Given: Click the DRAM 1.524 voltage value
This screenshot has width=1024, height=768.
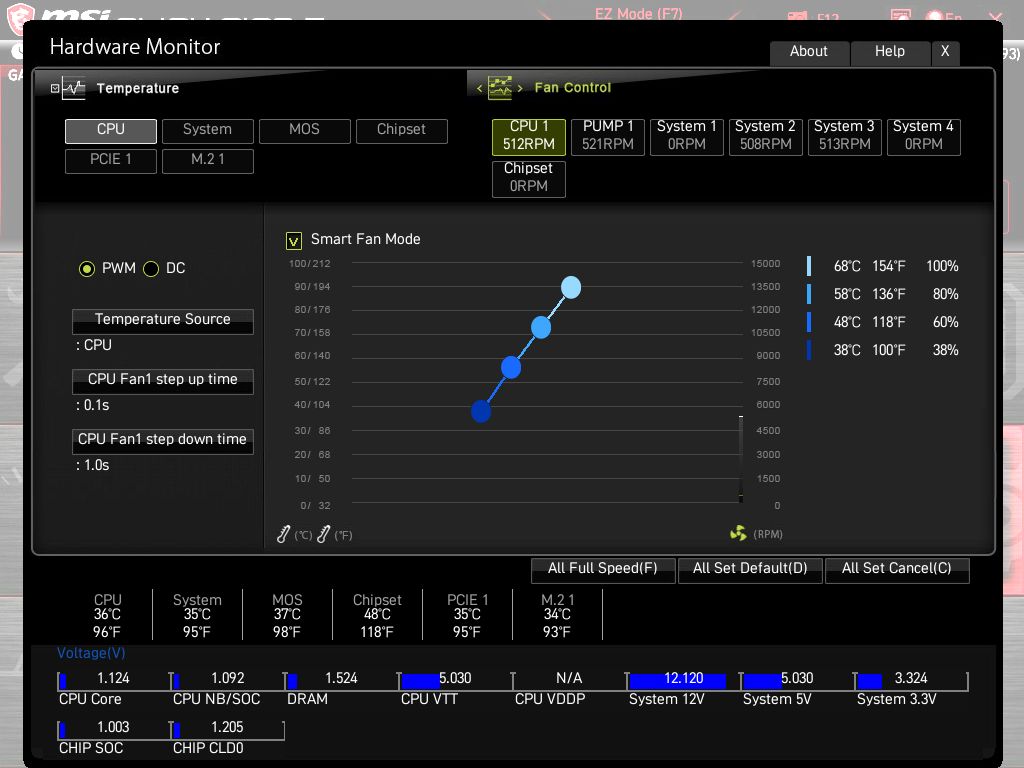Looking at the screenshot, I should pos(342,679).
